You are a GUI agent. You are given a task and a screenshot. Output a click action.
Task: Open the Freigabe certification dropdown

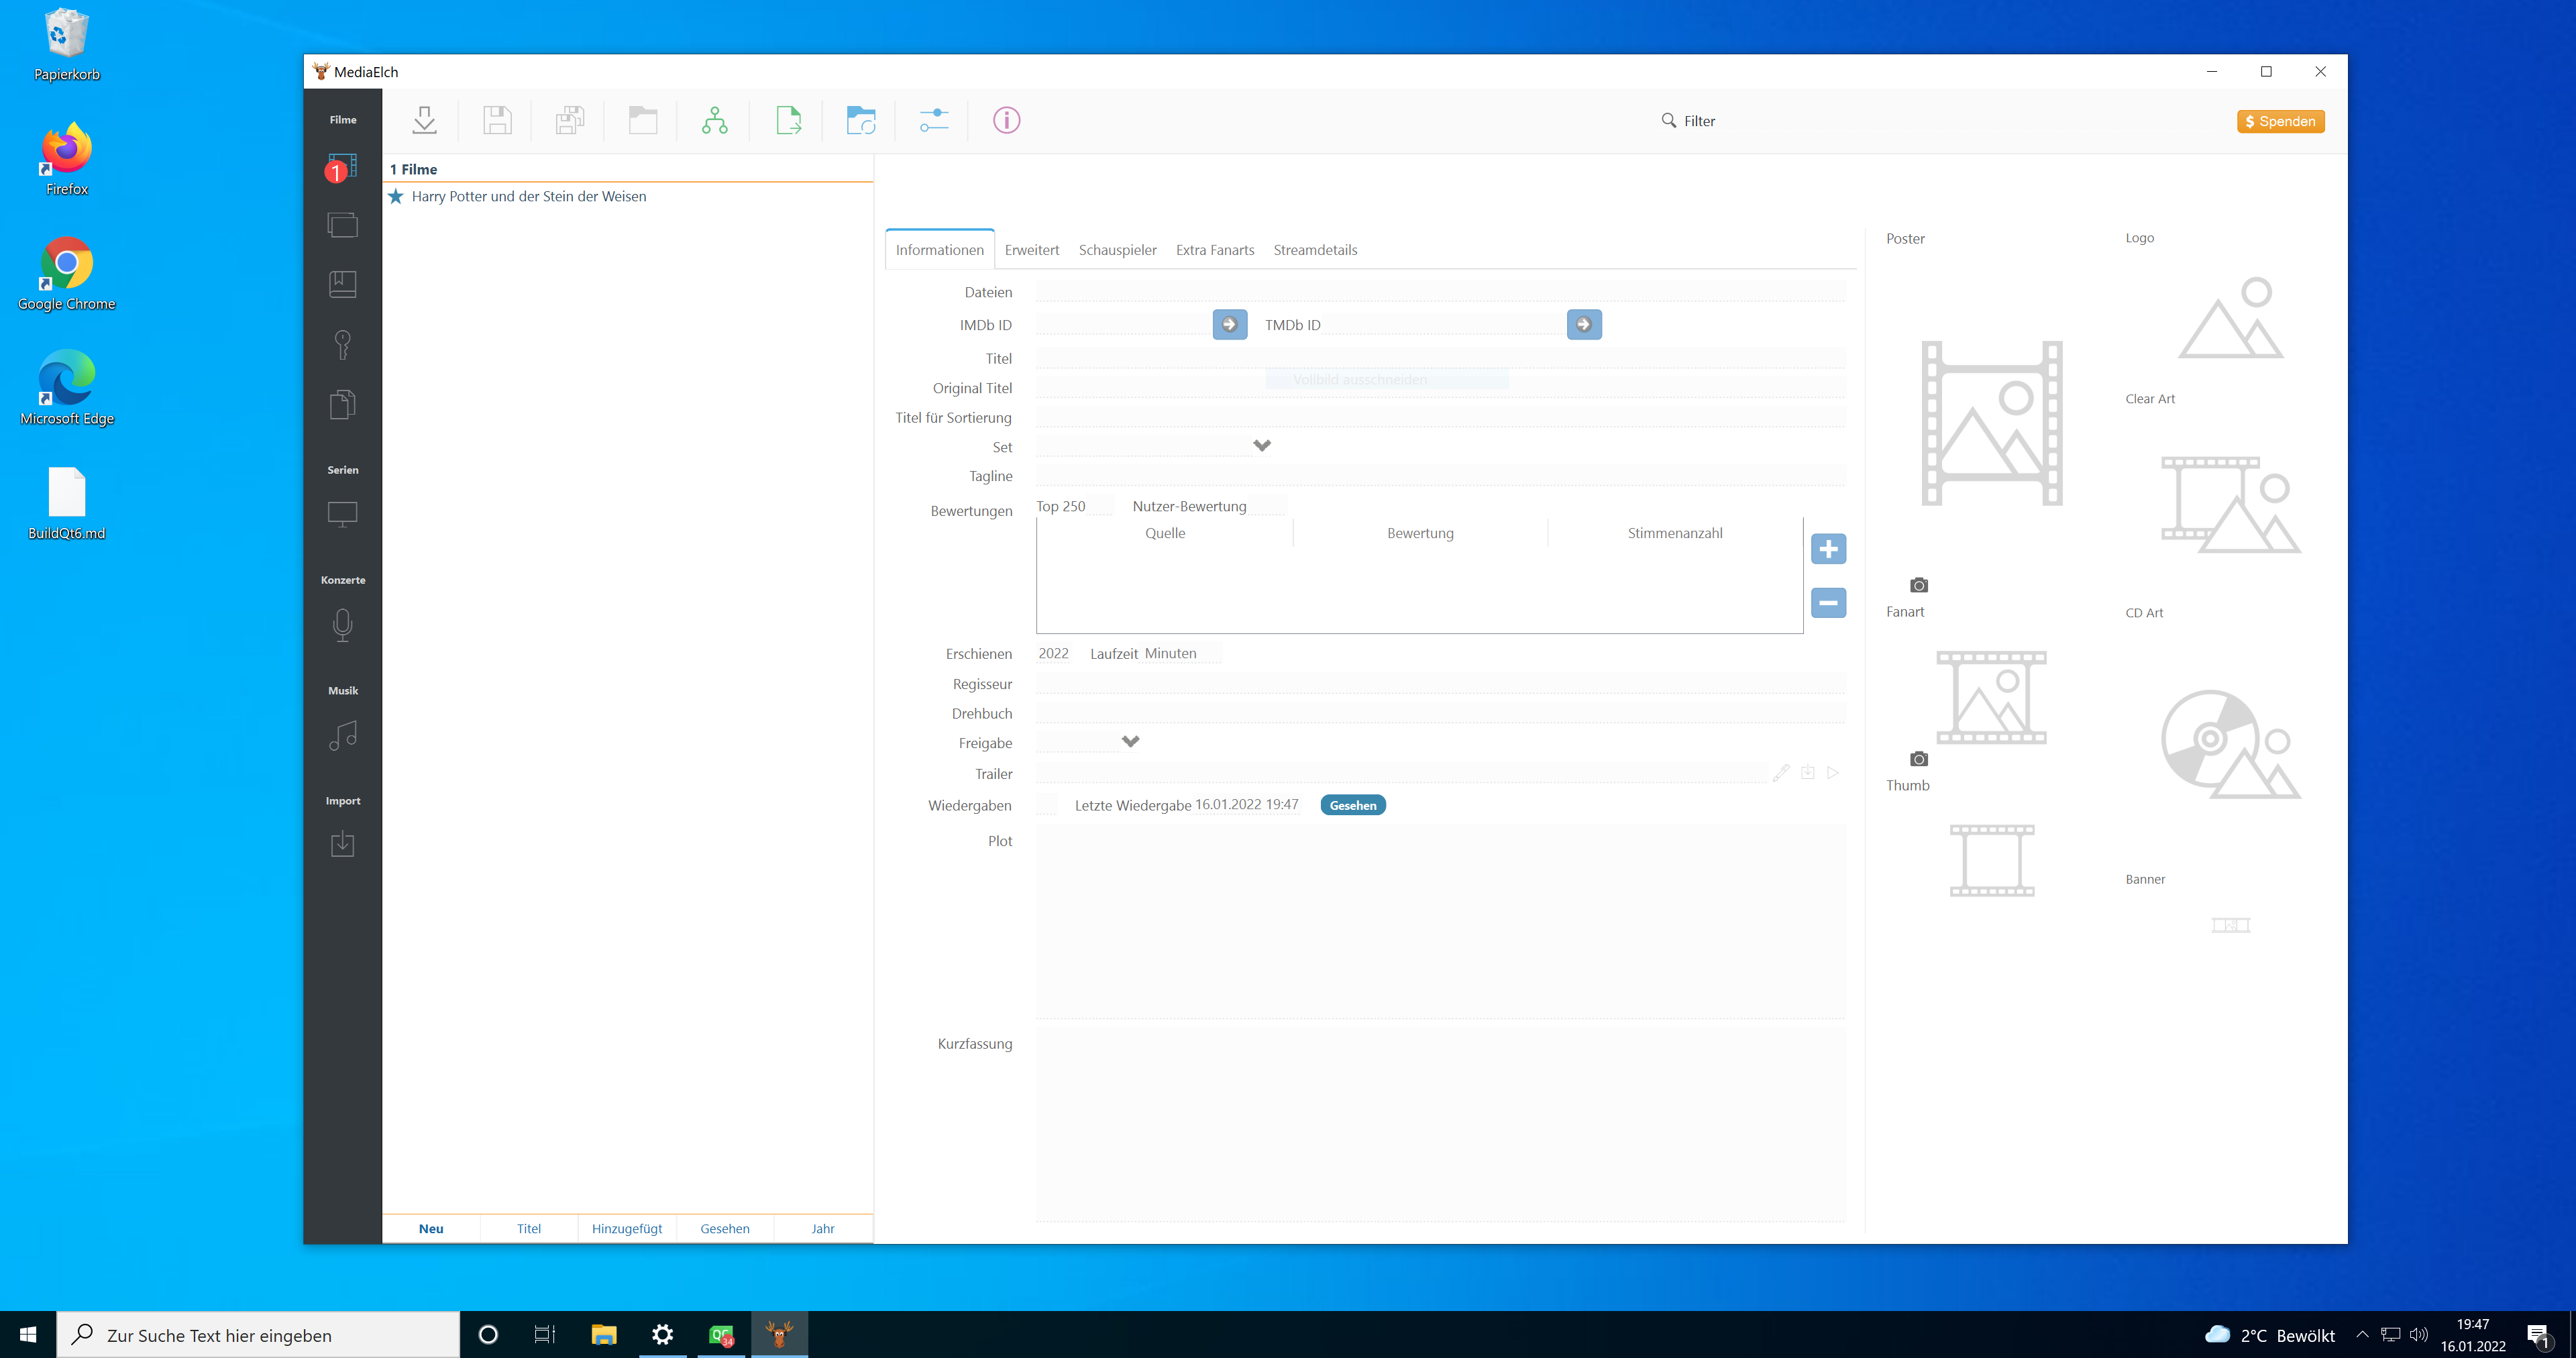tap(1130, 742)
